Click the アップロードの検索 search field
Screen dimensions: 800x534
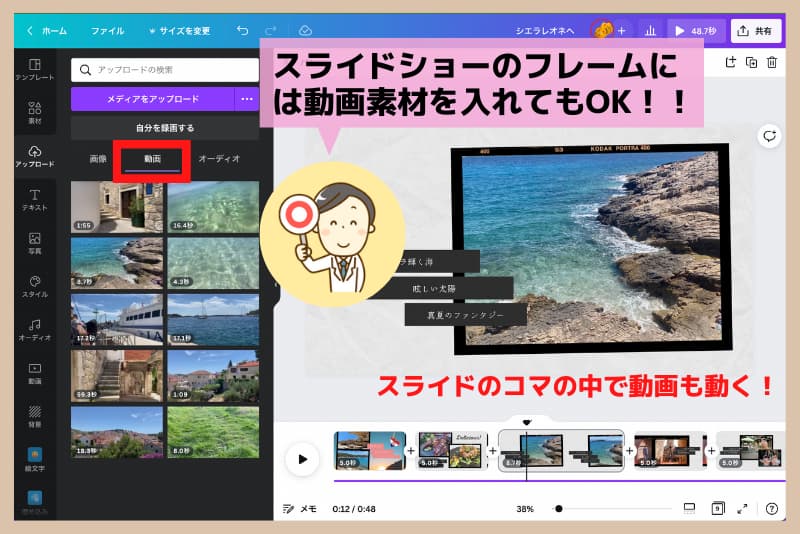[x=165, y=69]
